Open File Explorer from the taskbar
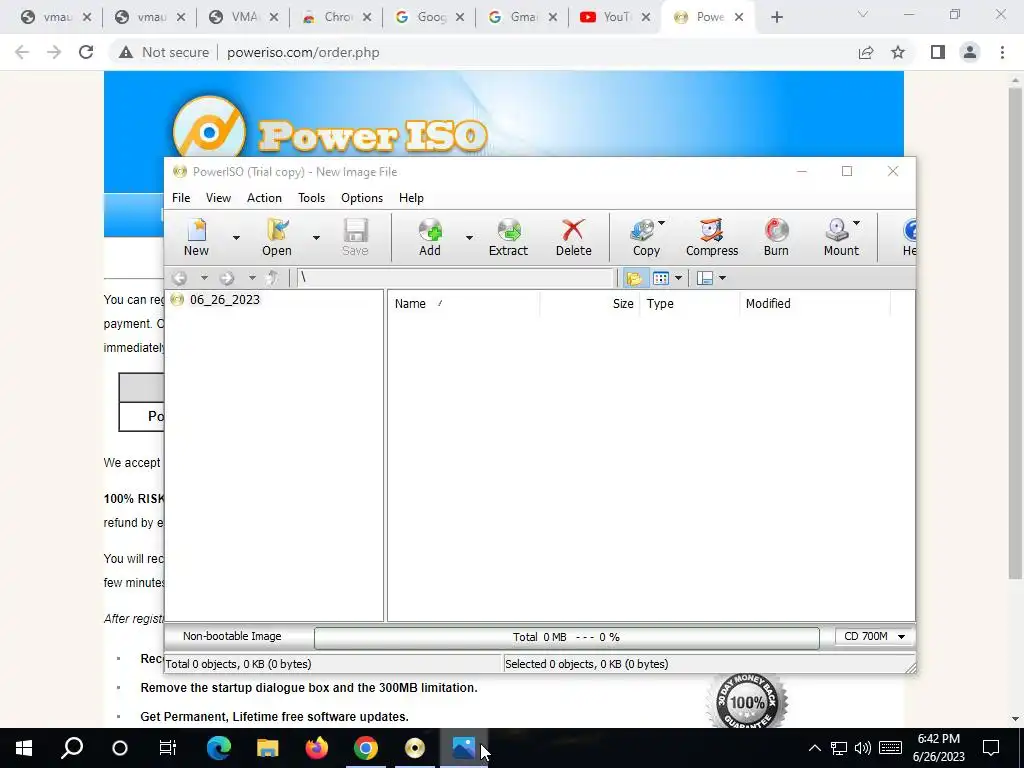This screenshot has height=768, width=1024. click(268, 748)
